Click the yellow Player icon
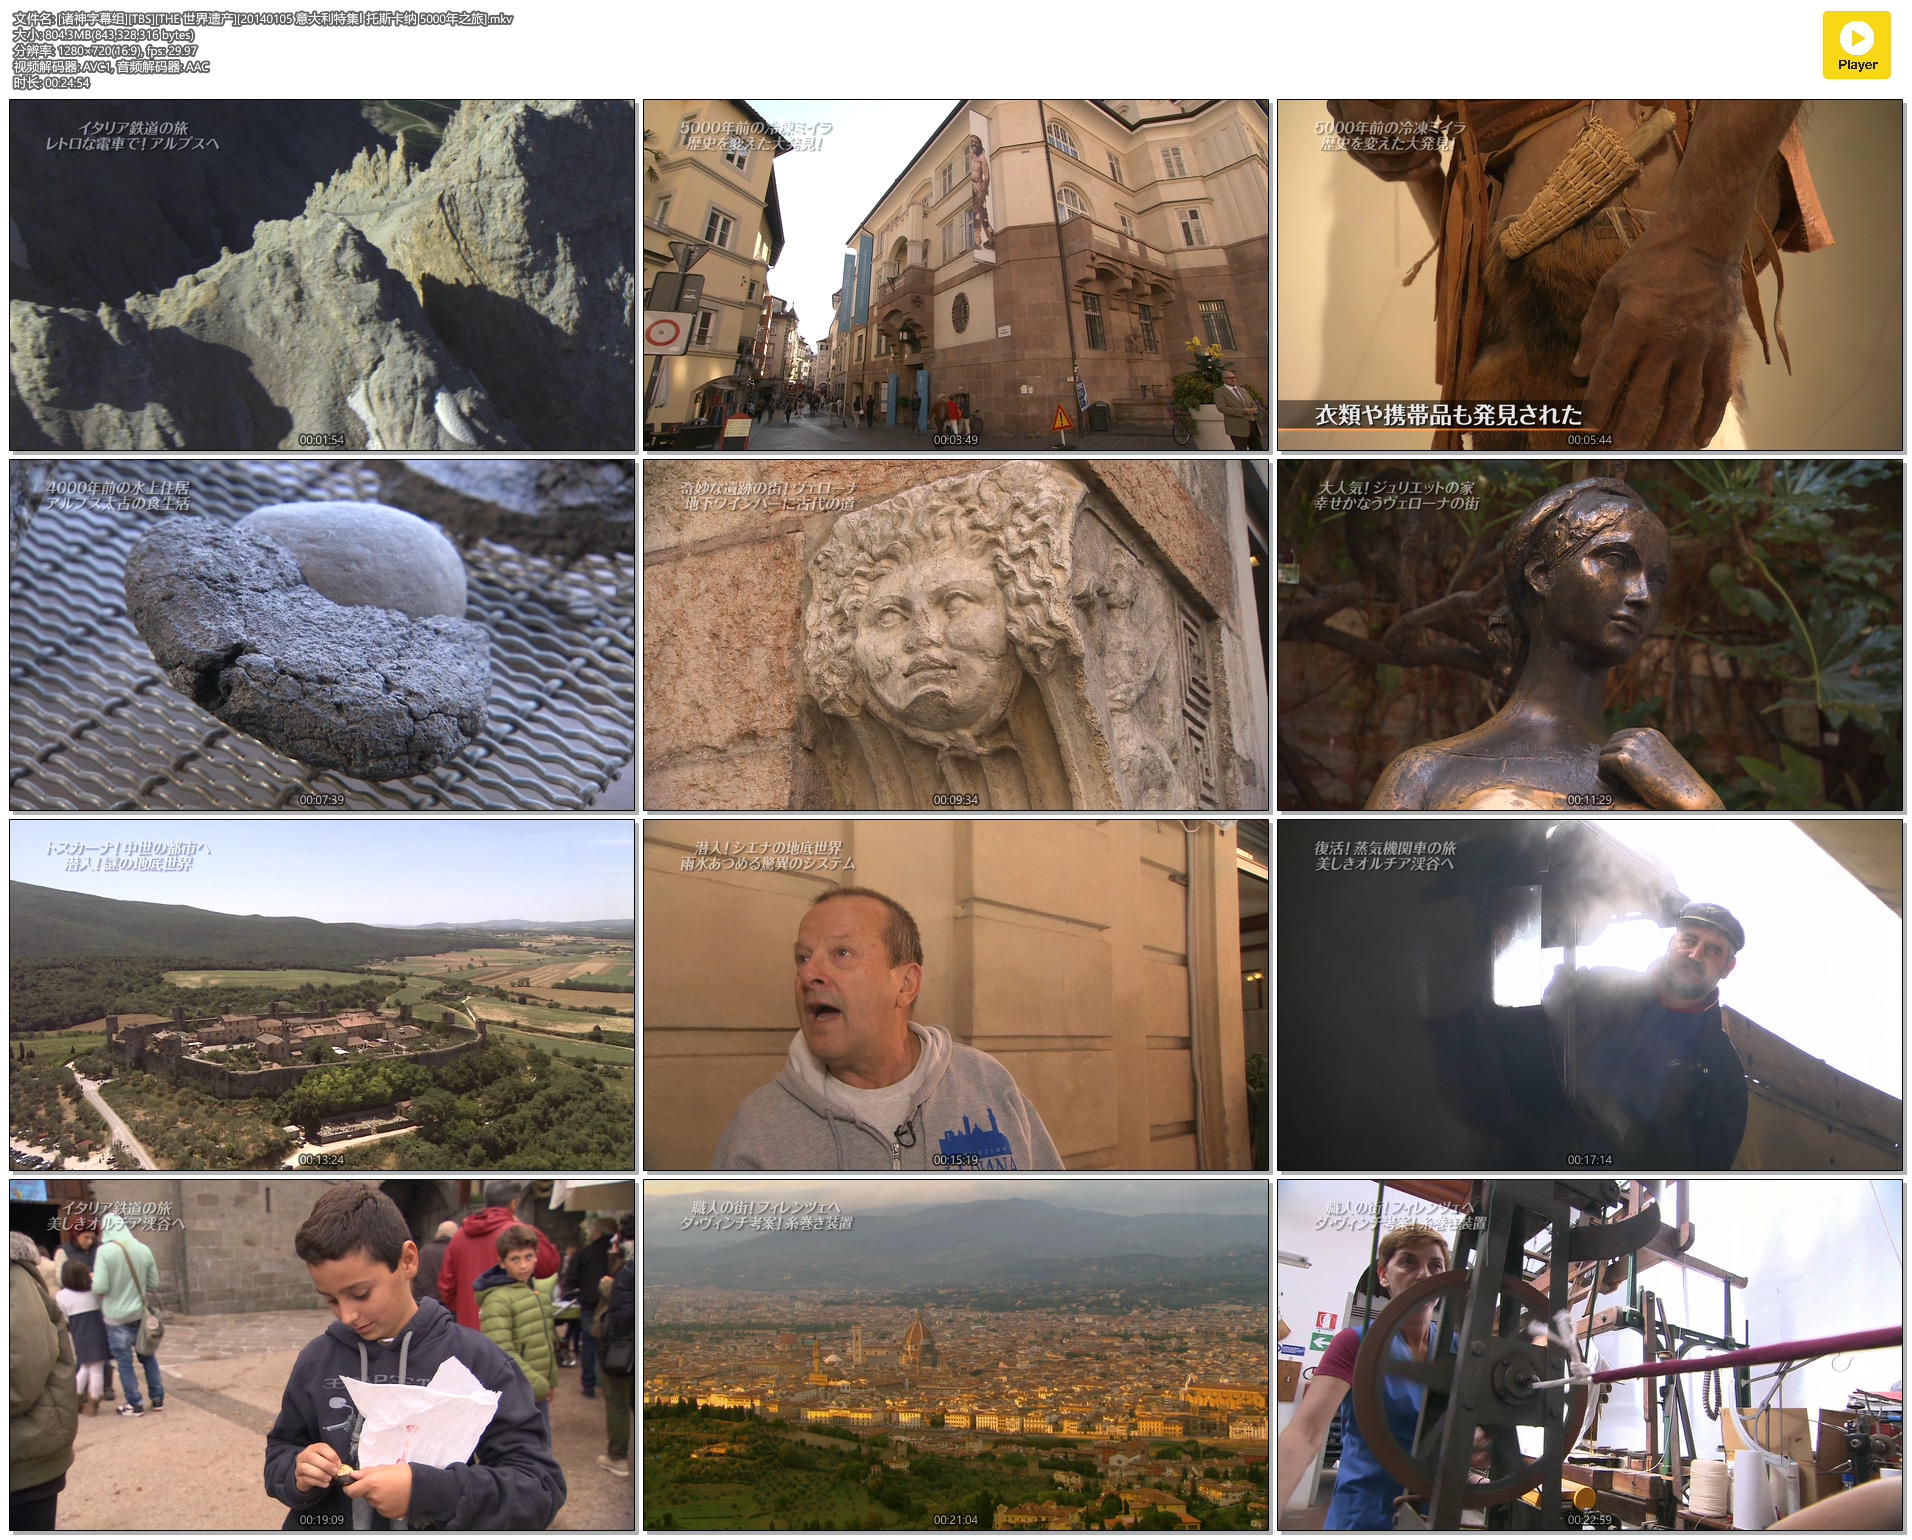The height and width of the screenshot is (1540, 1912). [x=1856, y=45]
